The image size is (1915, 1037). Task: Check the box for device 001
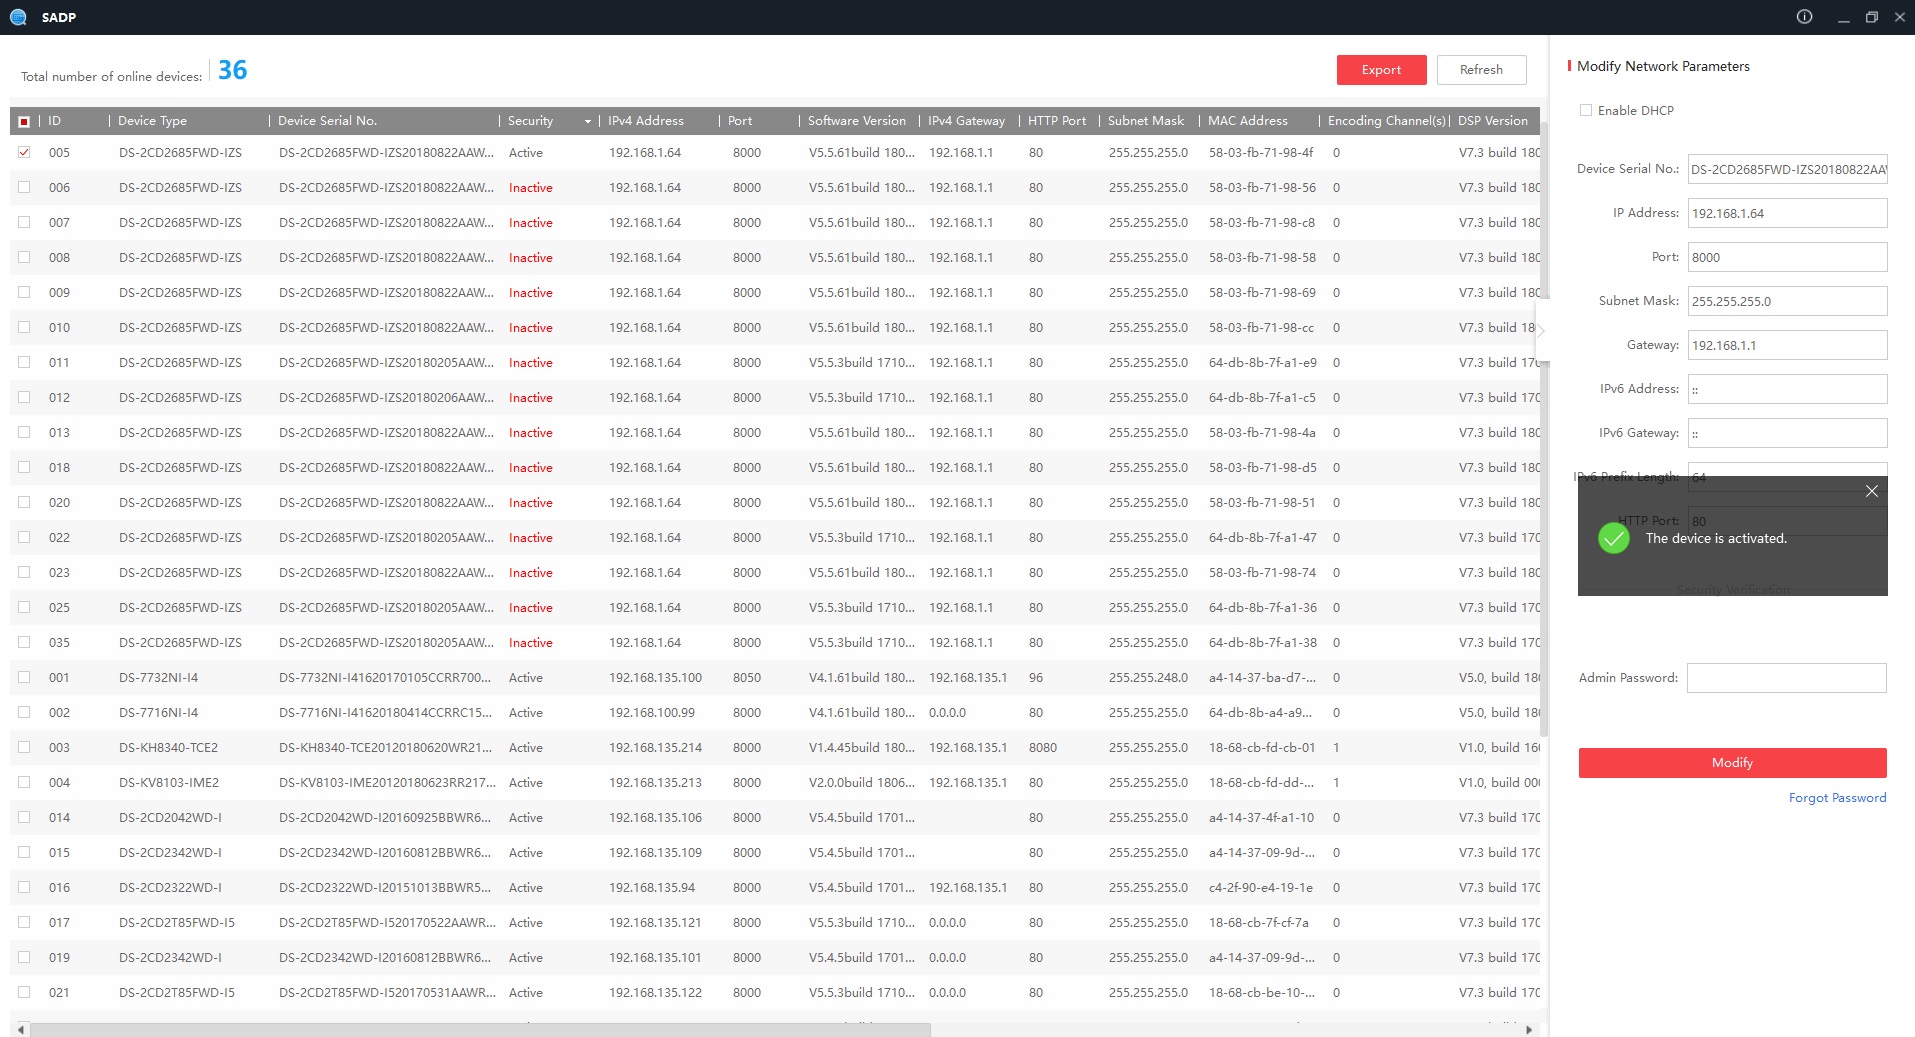pos(24,677)
